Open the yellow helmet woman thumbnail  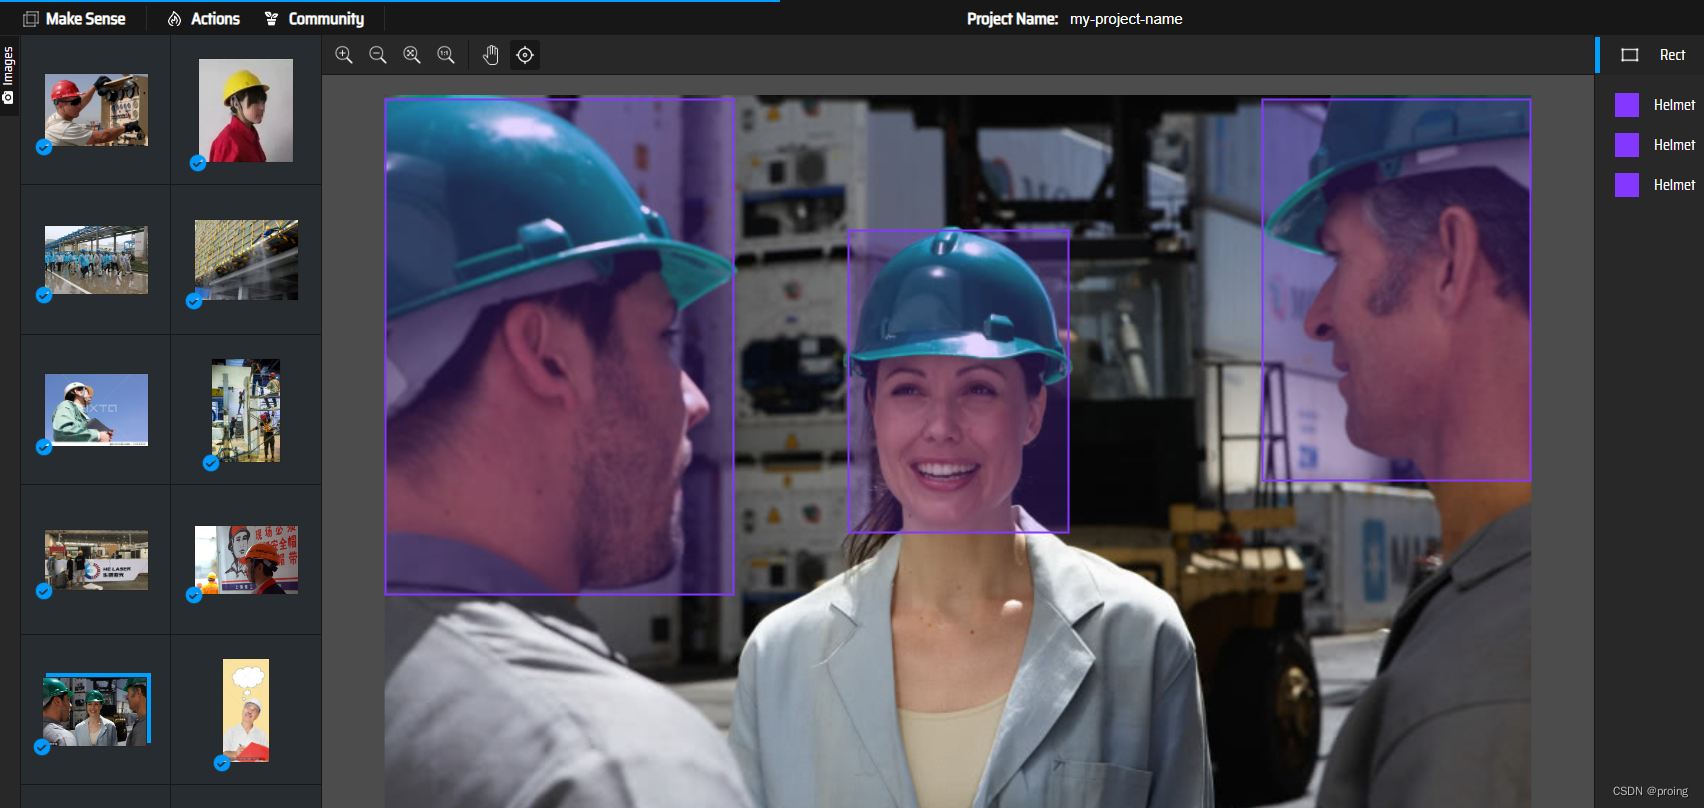[246, 110]
